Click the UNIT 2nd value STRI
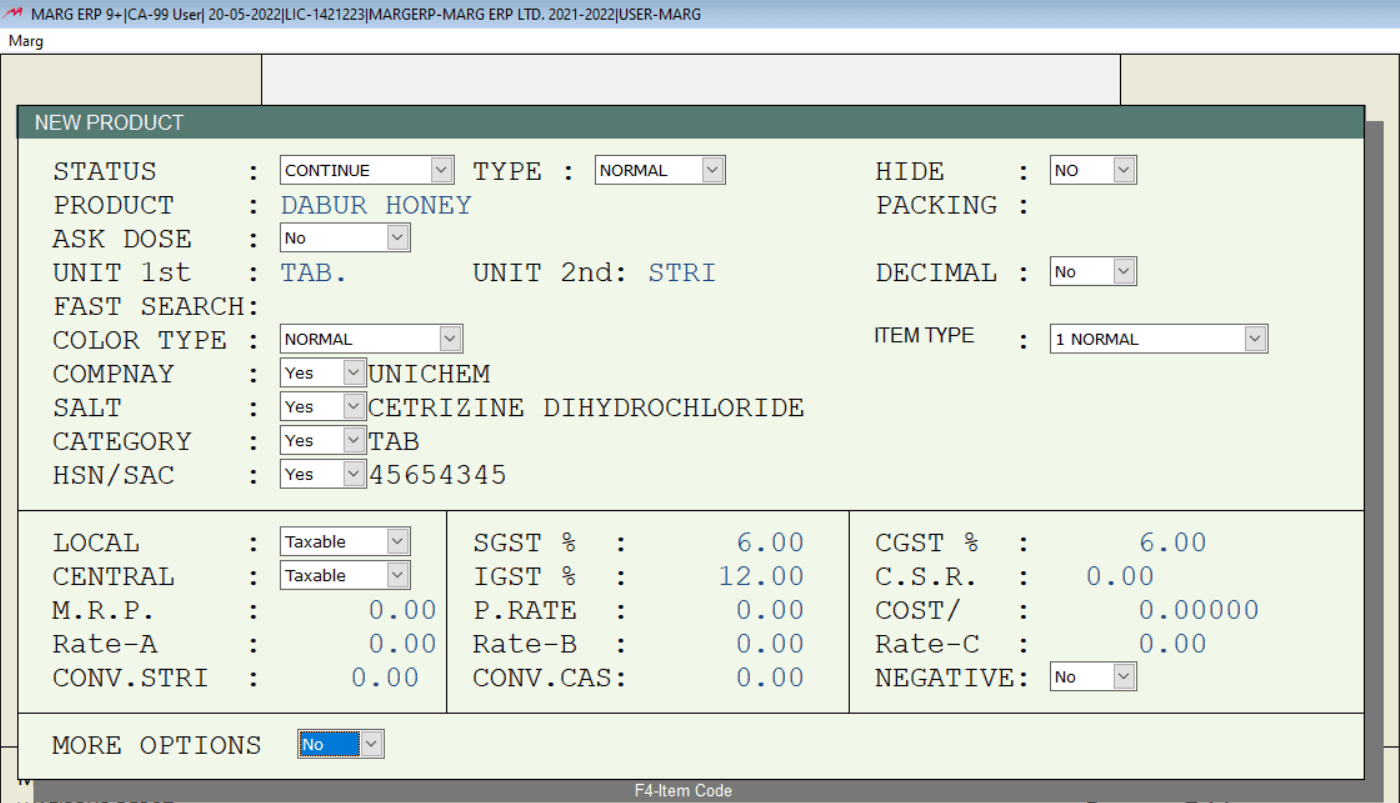The height and width of the screenshot is (803, 1400). [682, 273]
